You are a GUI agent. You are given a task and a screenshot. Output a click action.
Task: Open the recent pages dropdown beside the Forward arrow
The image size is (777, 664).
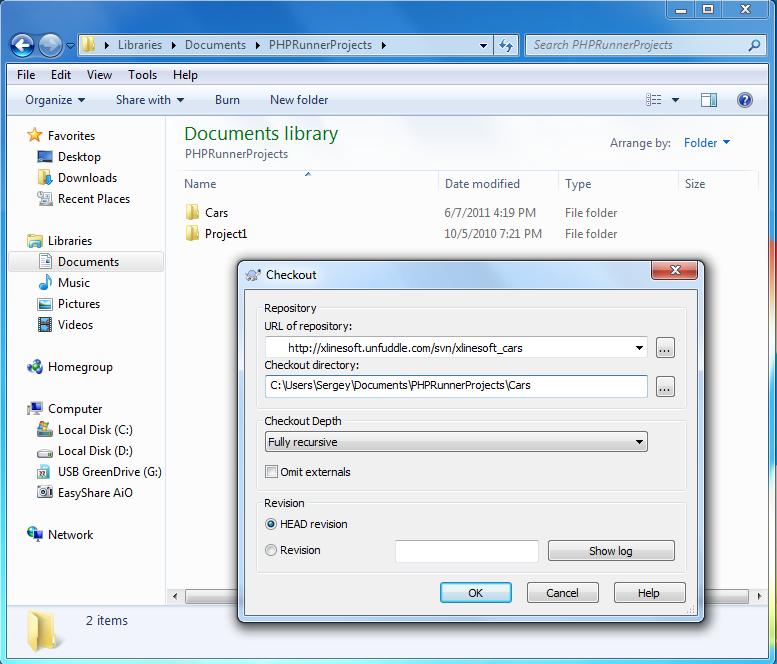click(70, 46)
